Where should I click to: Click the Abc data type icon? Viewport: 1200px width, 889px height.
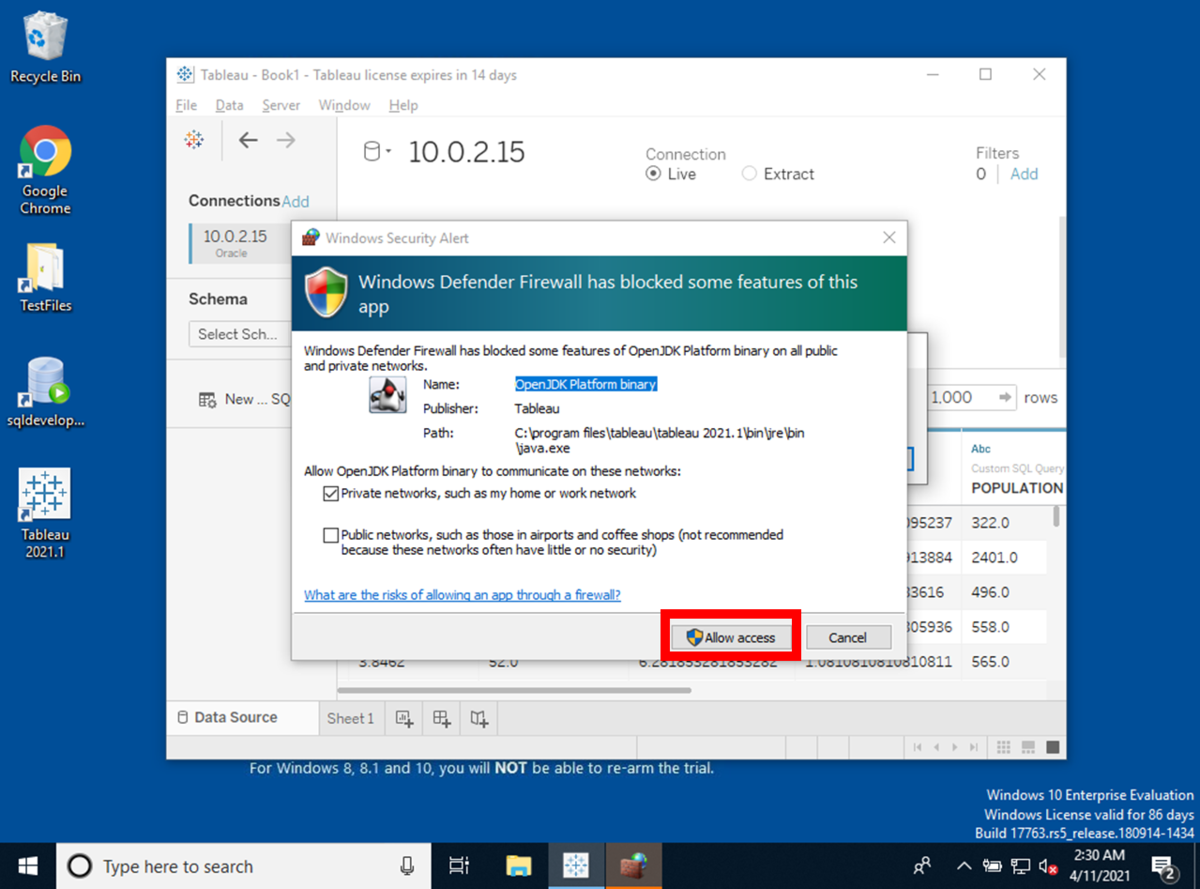coord(981,449)
